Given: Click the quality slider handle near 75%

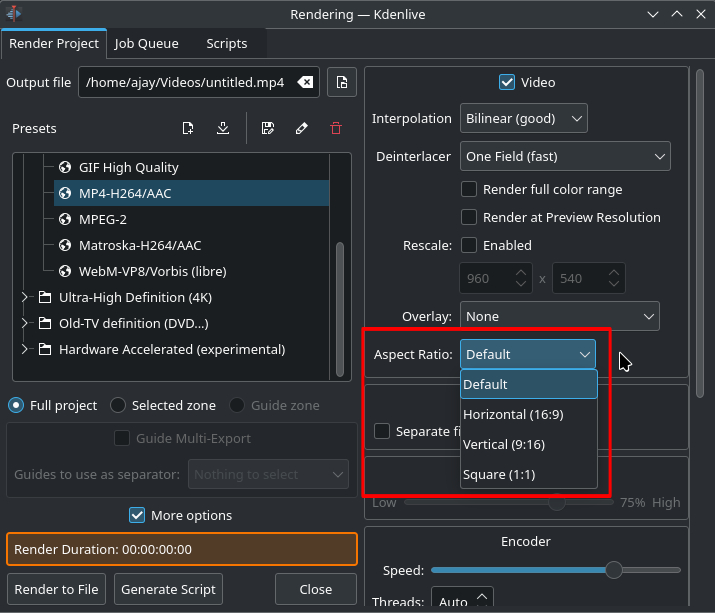Looking at the screenshot, I should pos(556,502).
